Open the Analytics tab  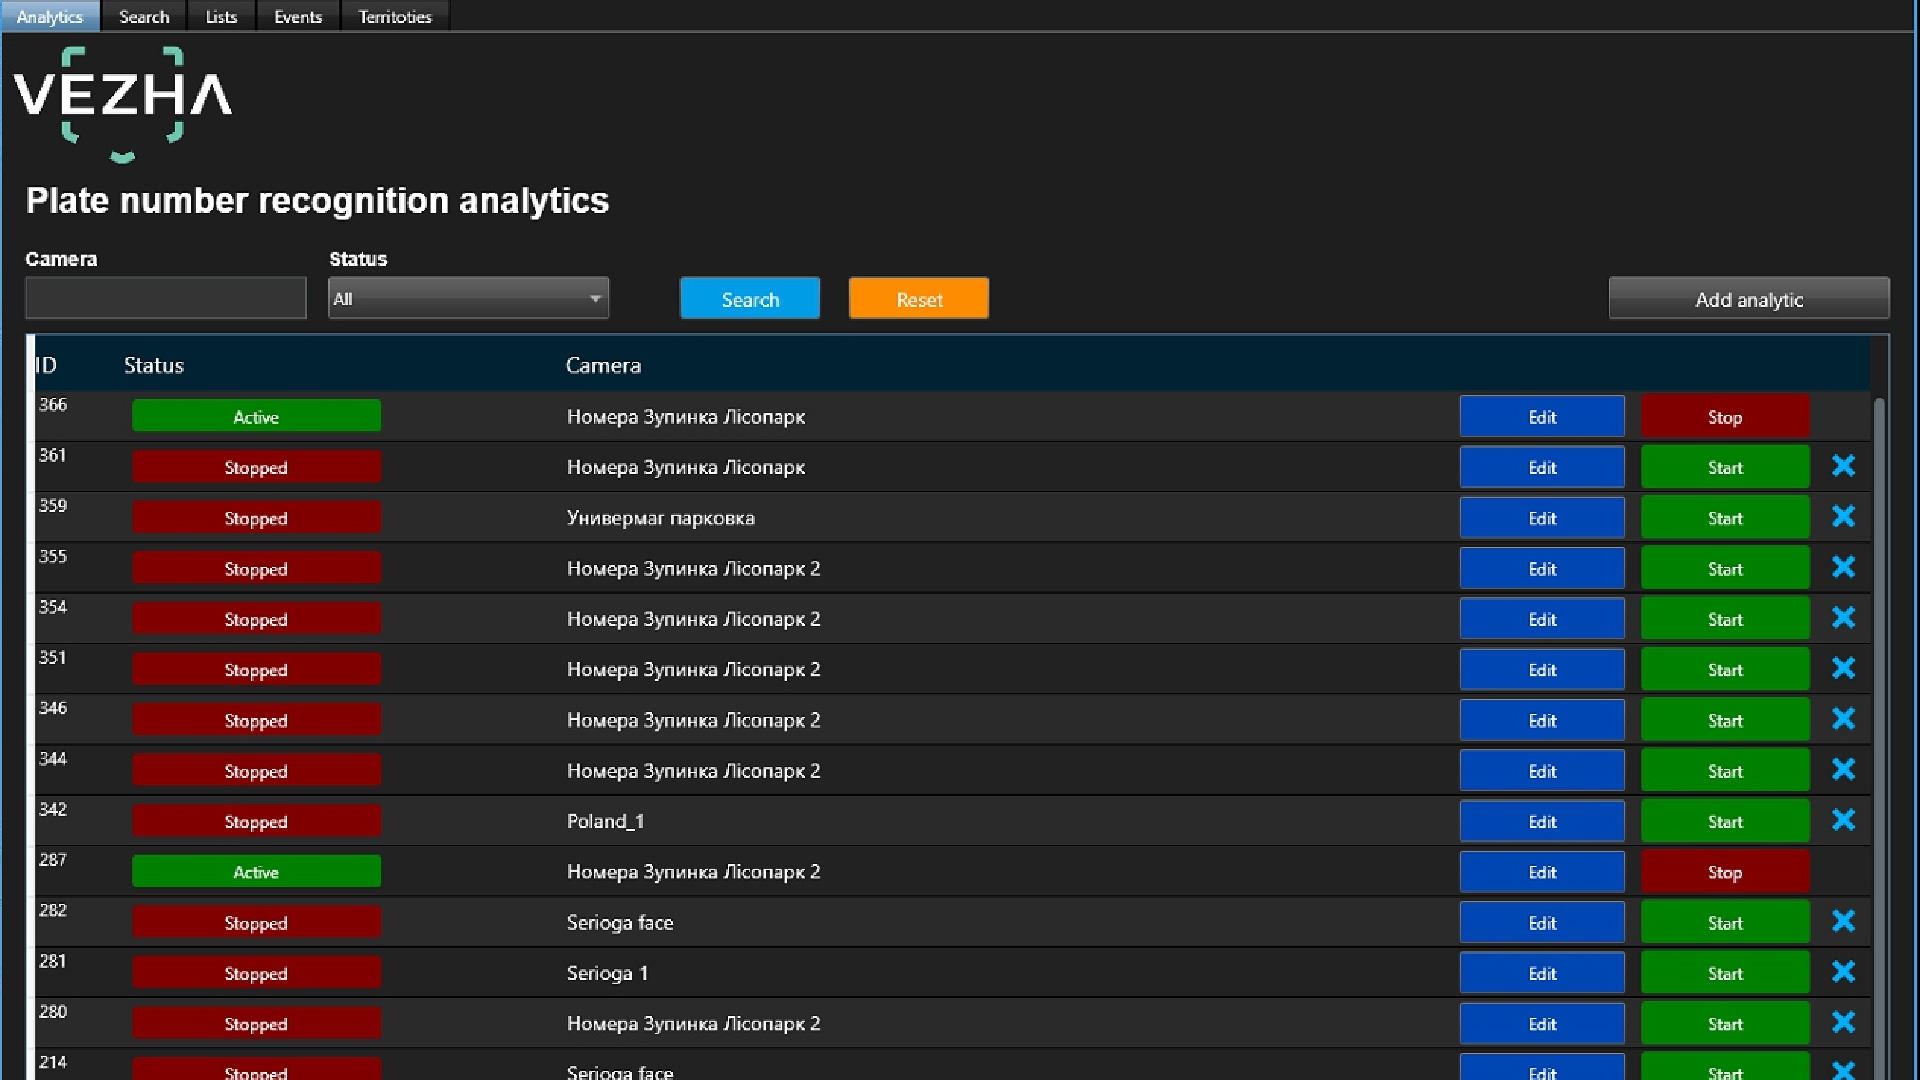click(50, 16)
